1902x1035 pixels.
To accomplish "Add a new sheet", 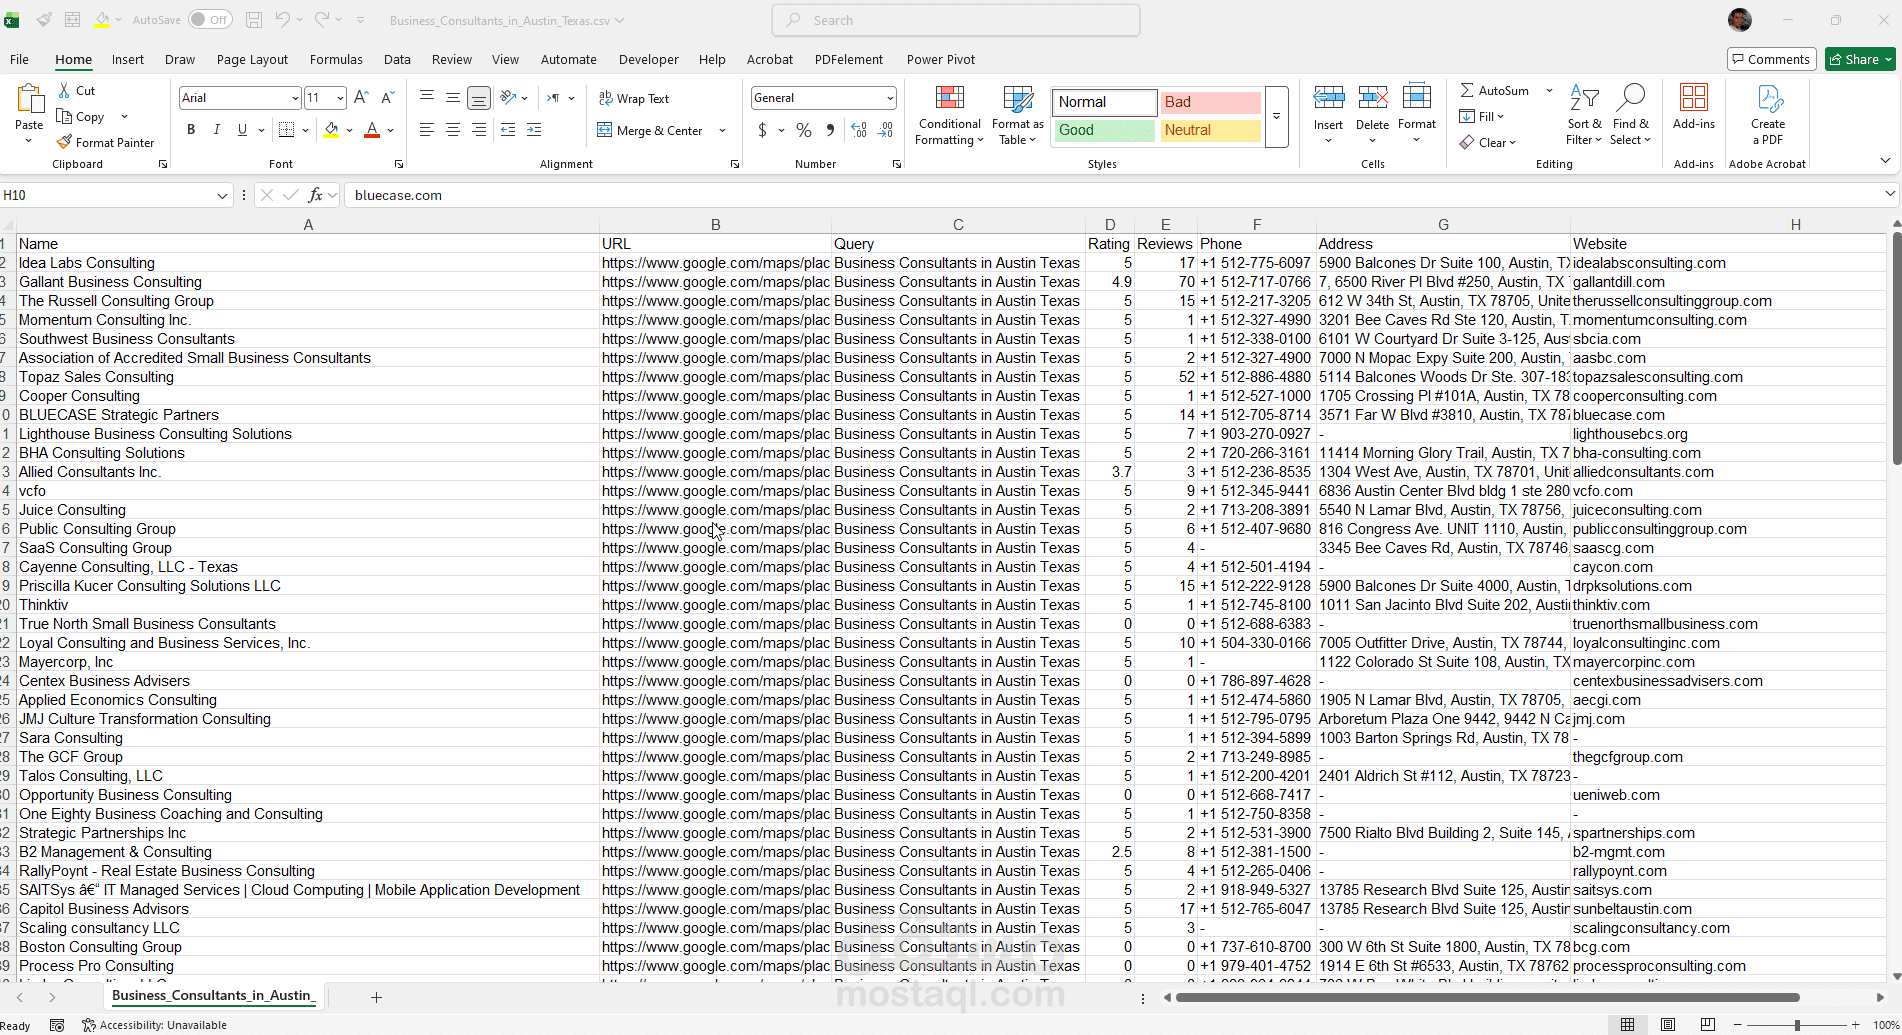I will 376,997.
